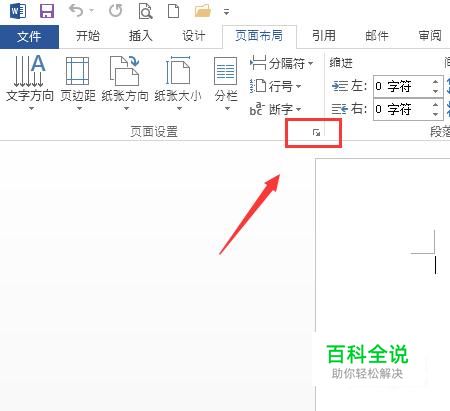This screenshot has height=411, width=450.
Task: Redo the last action
Action: (115, 11)
